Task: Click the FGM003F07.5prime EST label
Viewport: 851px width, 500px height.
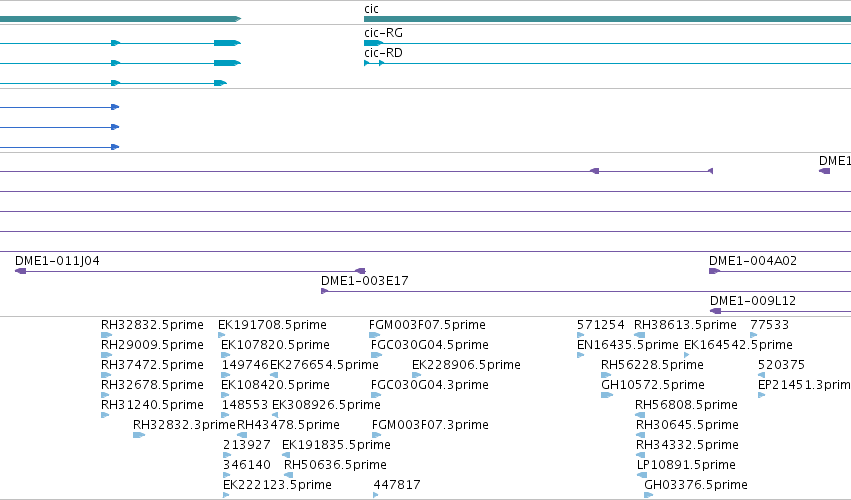Action: (427, 325)
